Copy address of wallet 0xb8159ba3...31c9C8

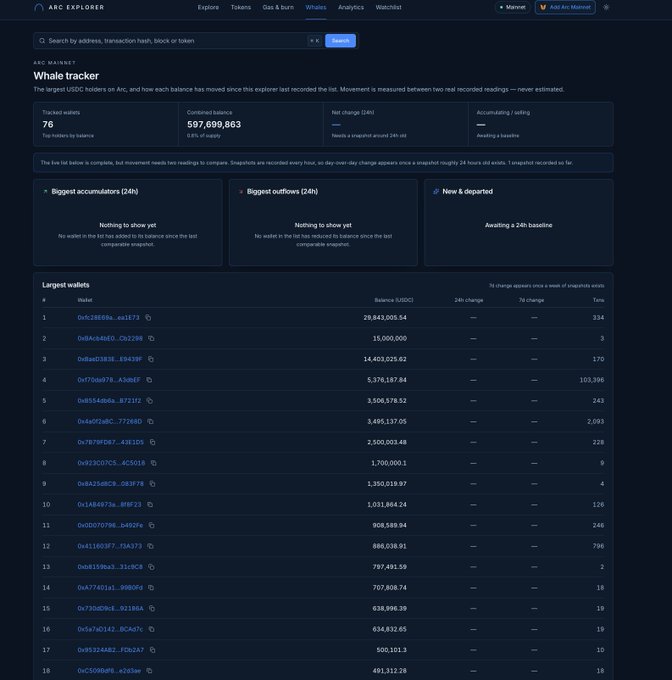point(151,567)
